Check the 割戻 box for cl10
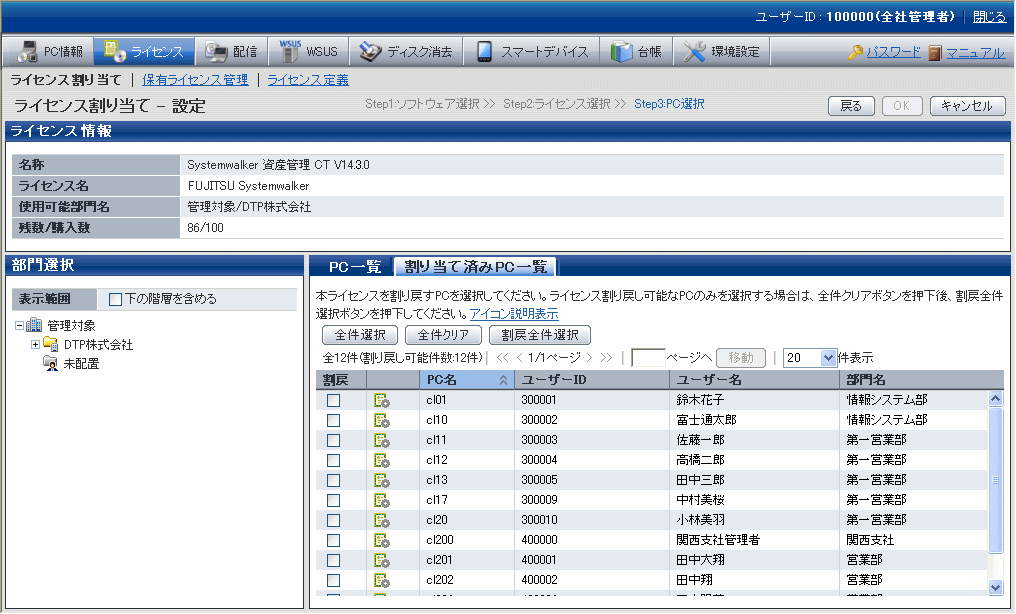1016x614 pixels. (x=334, y=420)
